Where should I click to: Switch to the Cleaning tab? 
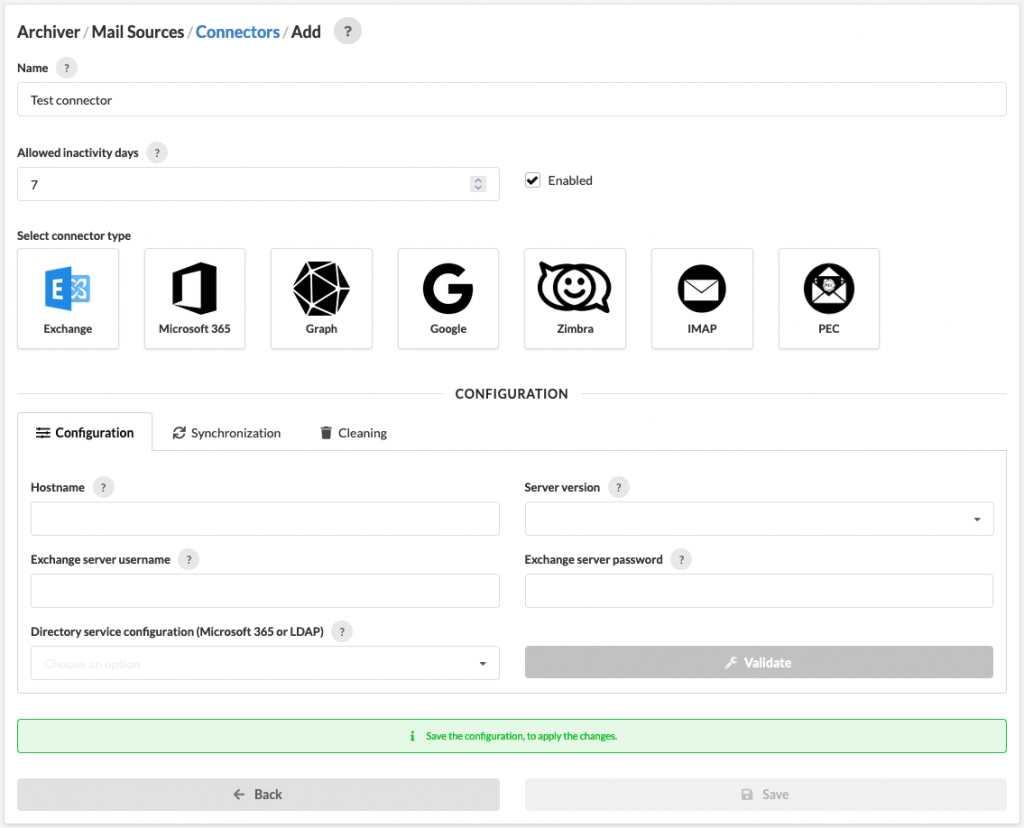[x=353, y=433]
